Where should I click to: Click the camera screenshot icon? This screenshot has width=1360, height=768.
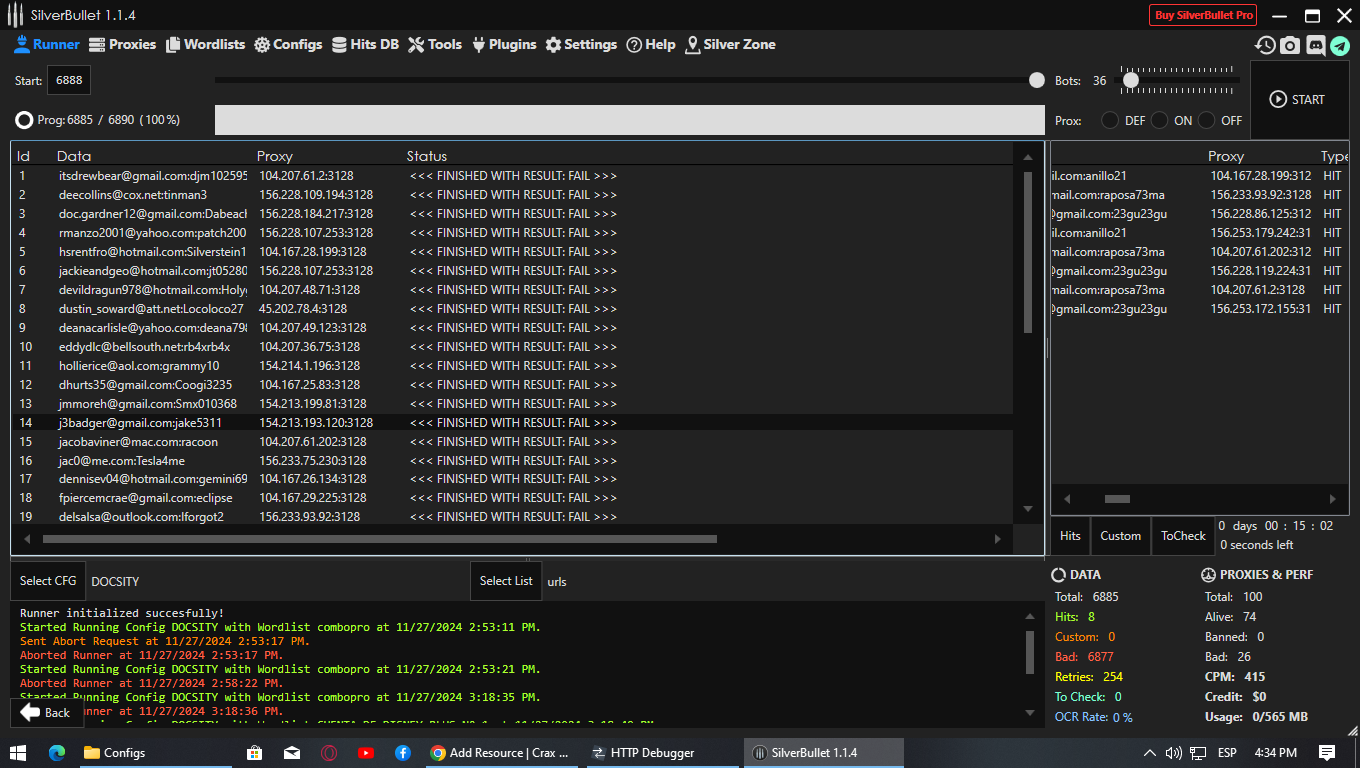pyautogui.click(x=1290, y=45)
